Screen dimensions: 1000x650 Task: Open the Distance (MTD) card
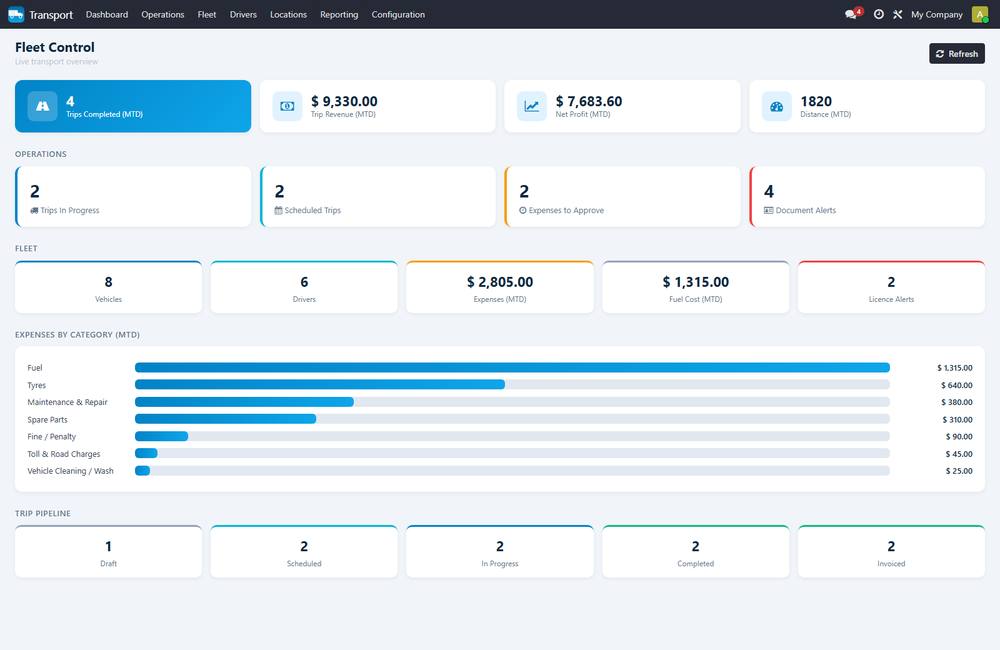pos(867,106)
